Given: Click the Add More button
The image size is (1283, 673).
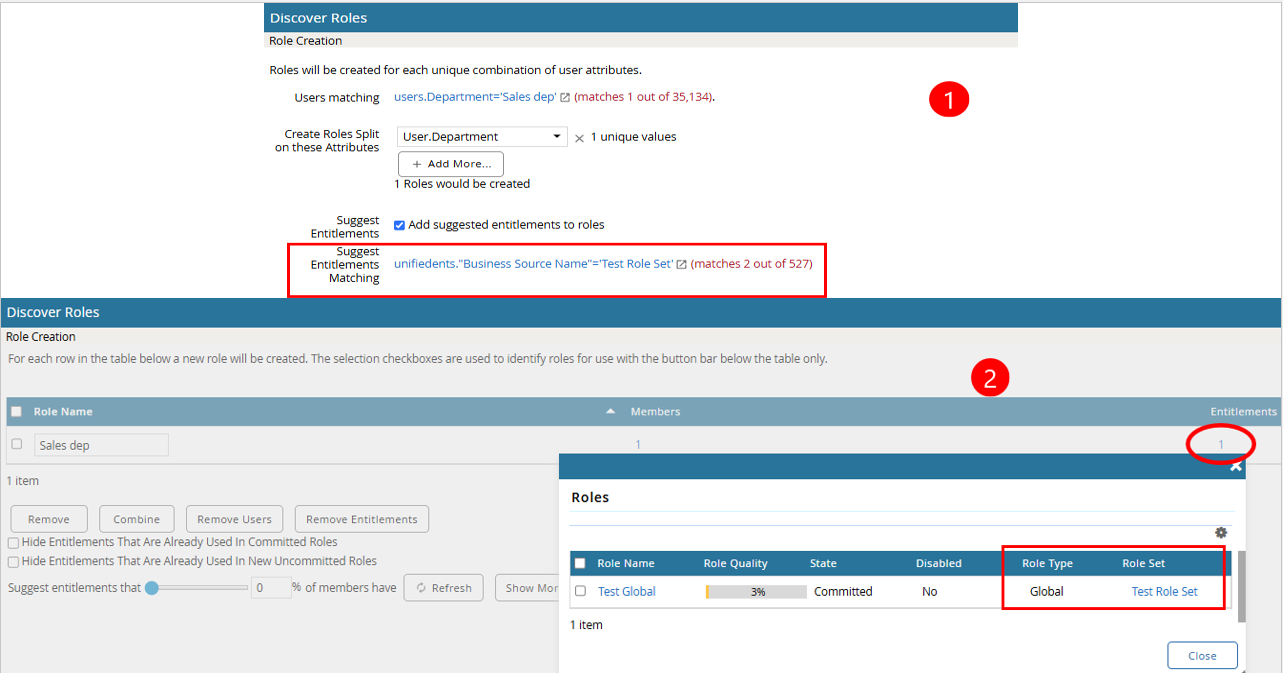Looking at the screenshot, I should tap(450, 164).
